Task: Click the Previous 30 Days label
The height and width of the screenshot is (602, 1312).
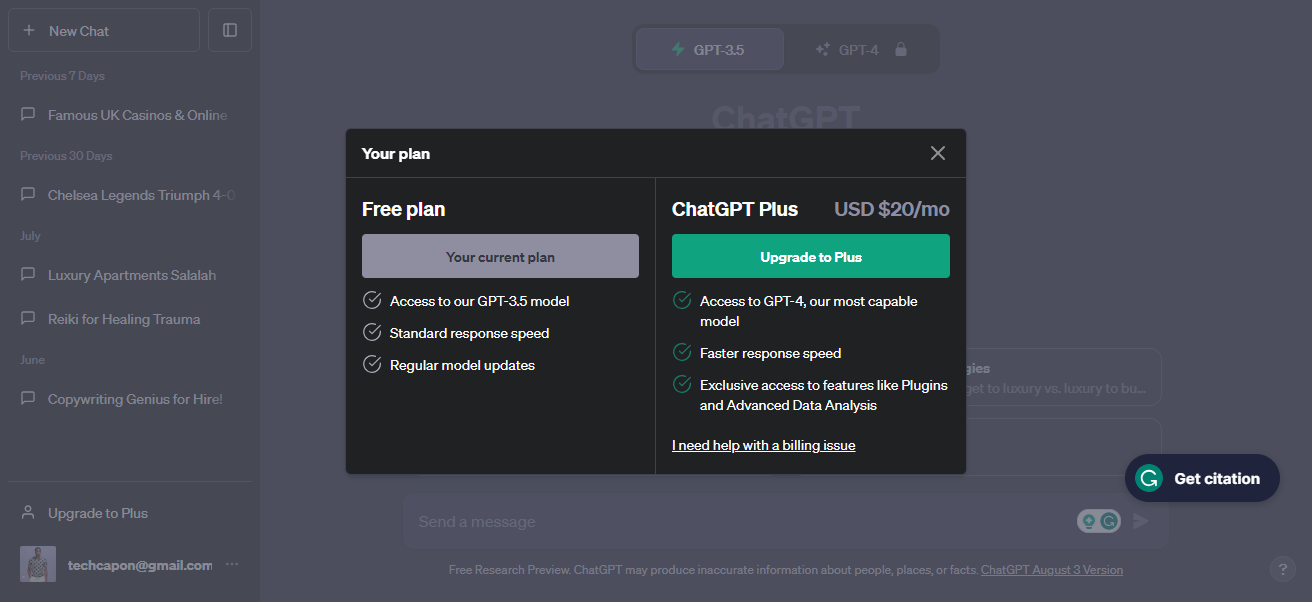Action: pyautogui.click(x=66, y=156)
